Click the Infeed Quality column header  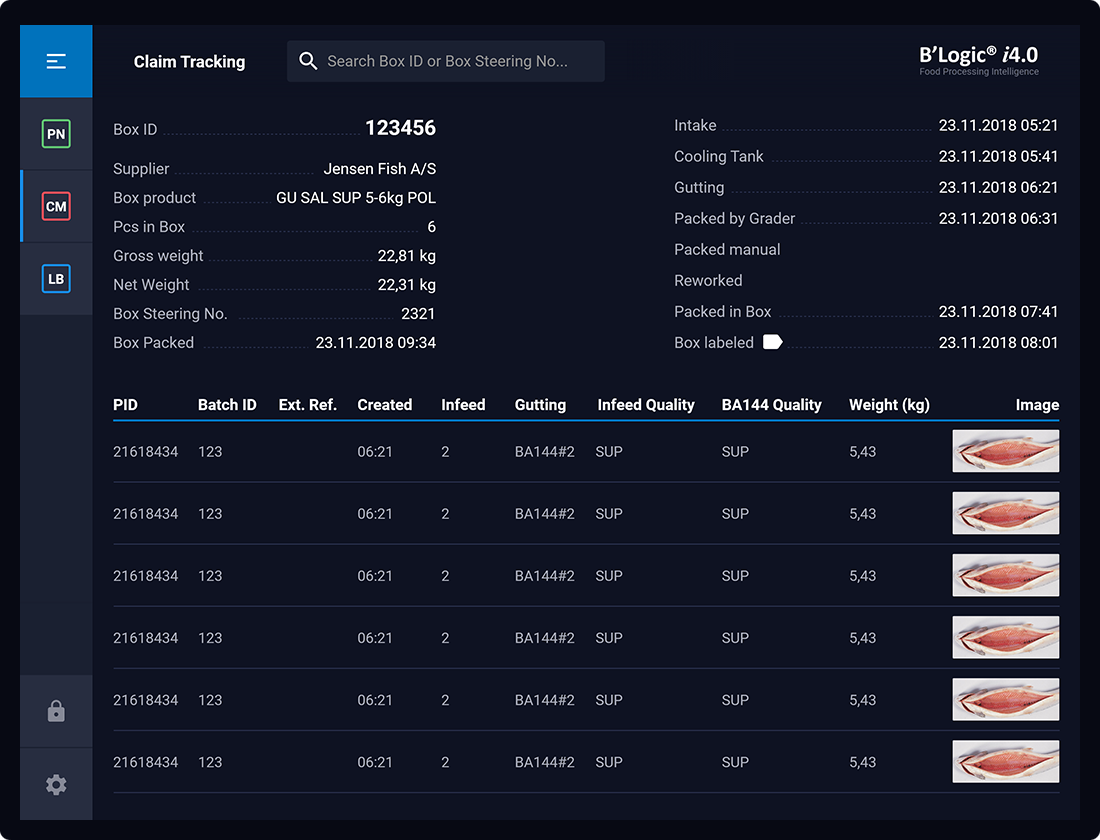646,405
